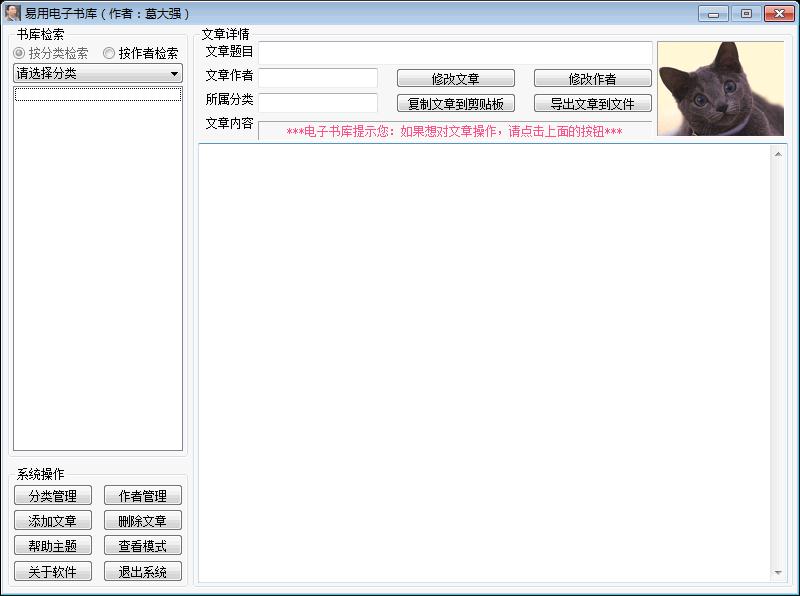Select the 按分类检索 radio button
This screenshot has width=800, height=596.
point(51,53)
